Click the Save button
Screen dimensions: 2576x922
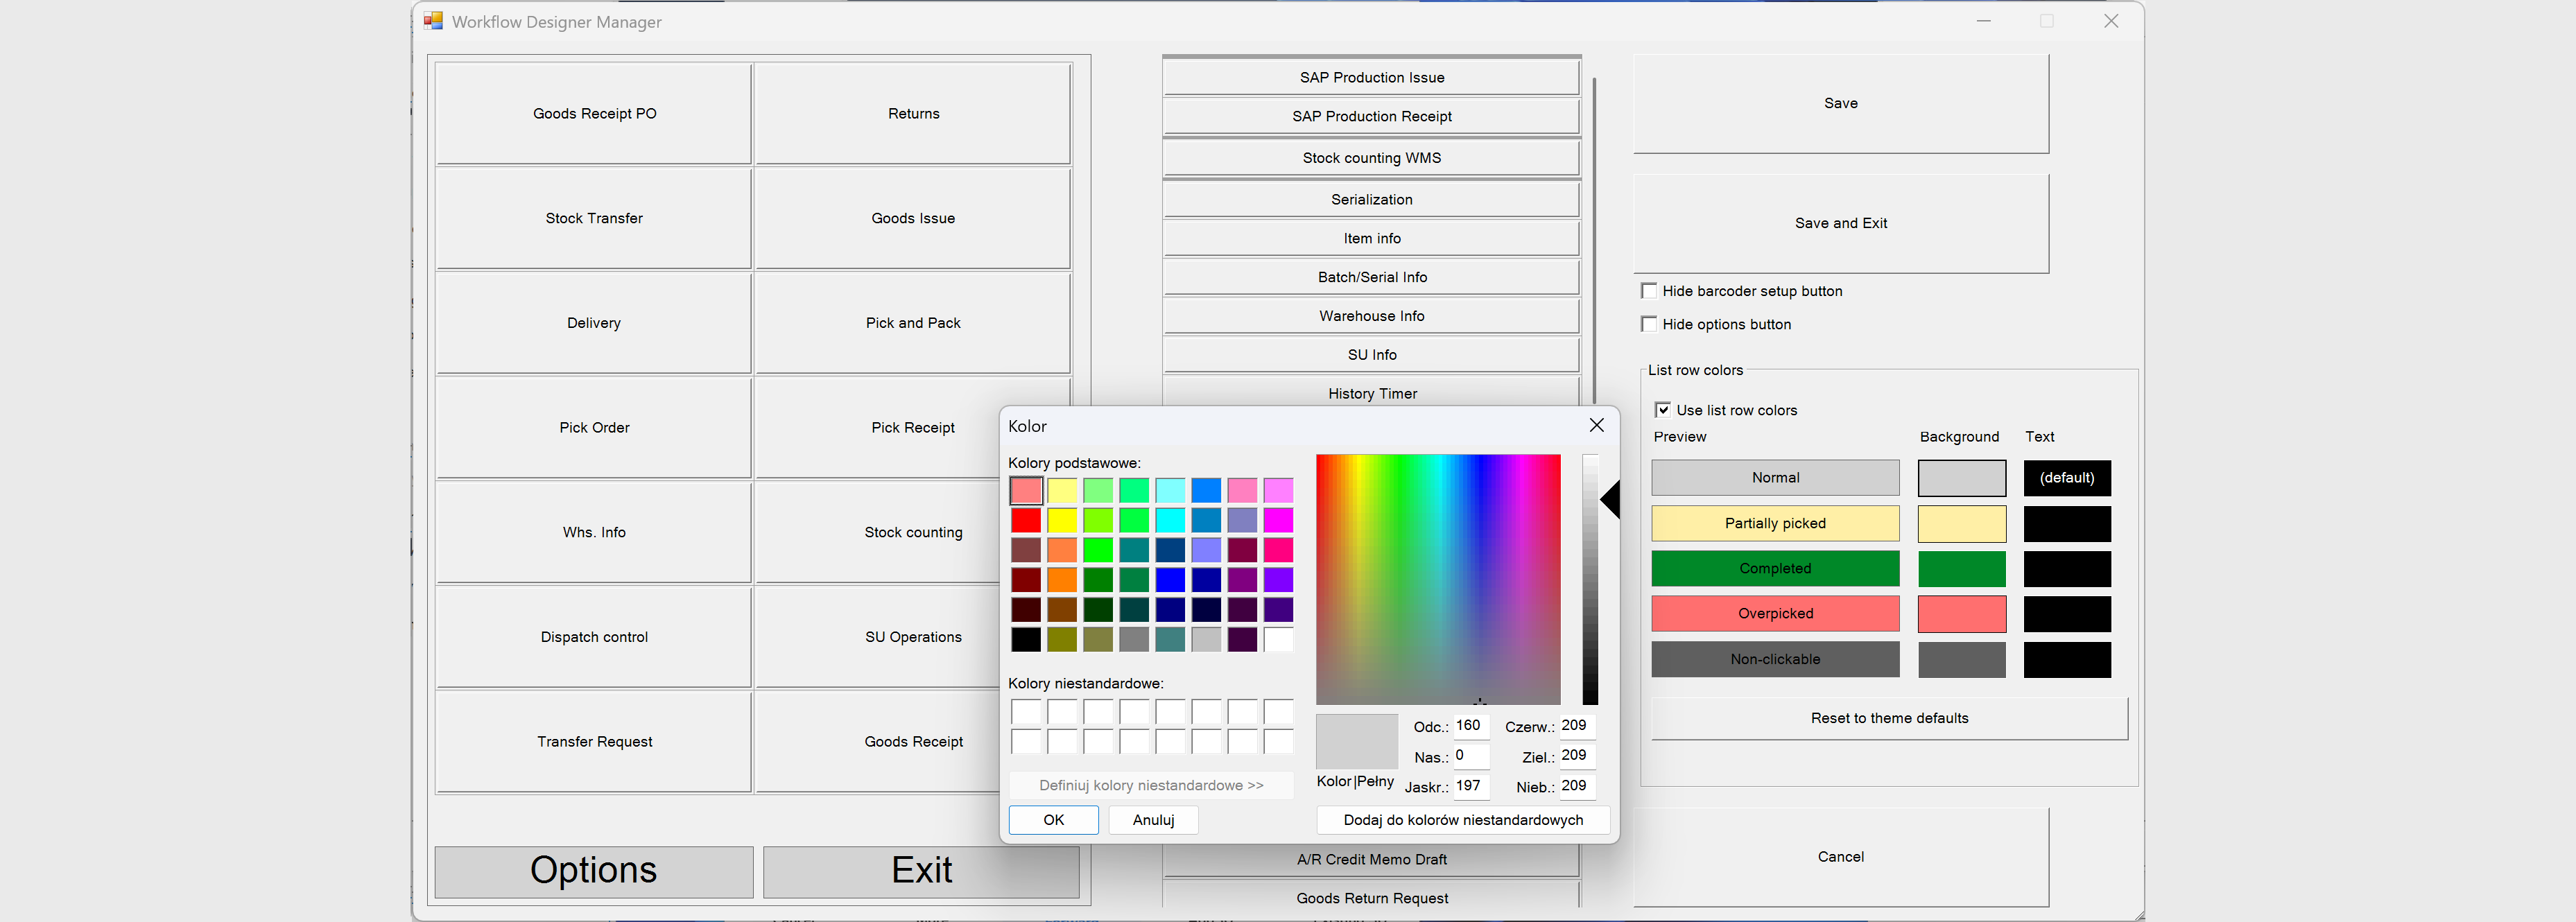pos(1841,103)
